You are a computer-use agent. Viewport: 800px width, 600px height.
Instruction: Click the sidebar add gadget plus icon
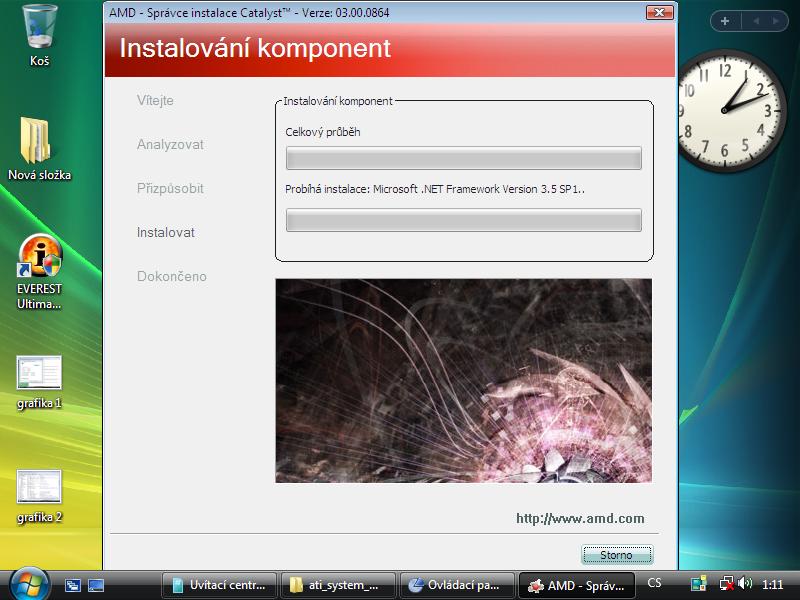(x=725, y=21)
